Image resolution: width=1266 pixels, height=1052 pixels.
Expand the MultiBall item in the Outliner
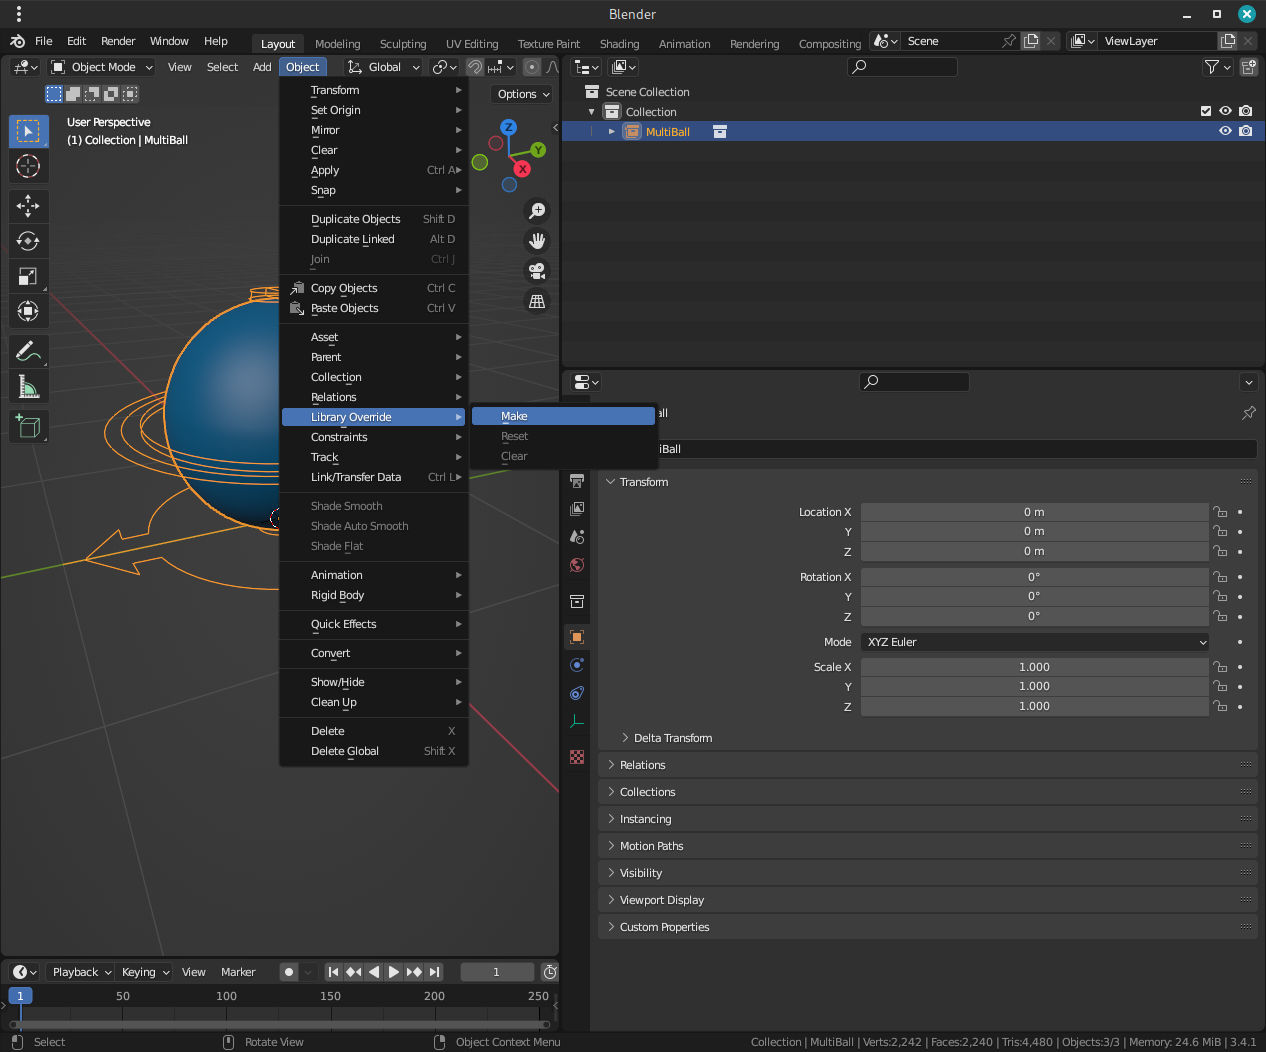pyautogui.click(x=611, y=131)
